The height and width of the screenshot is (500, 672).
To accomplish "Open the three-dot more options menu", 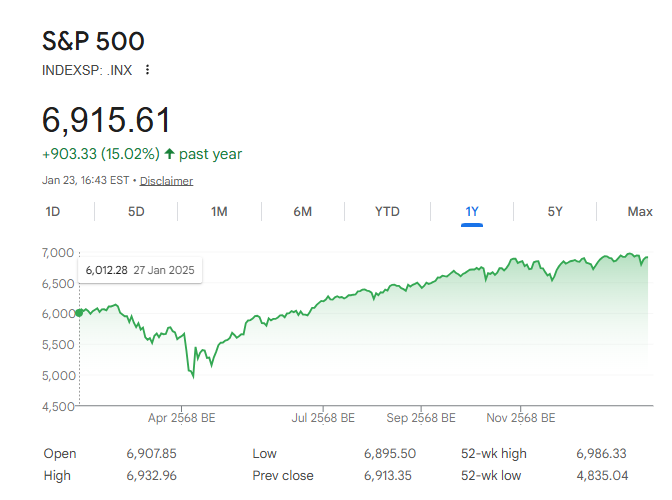I will tap(148, 70).
